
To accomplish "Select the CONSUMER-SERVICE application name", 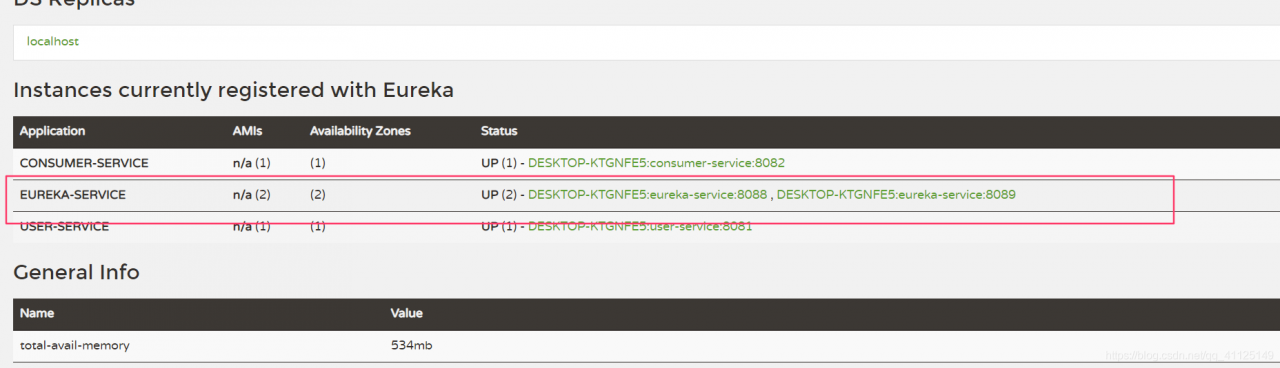I will [84, 163].
